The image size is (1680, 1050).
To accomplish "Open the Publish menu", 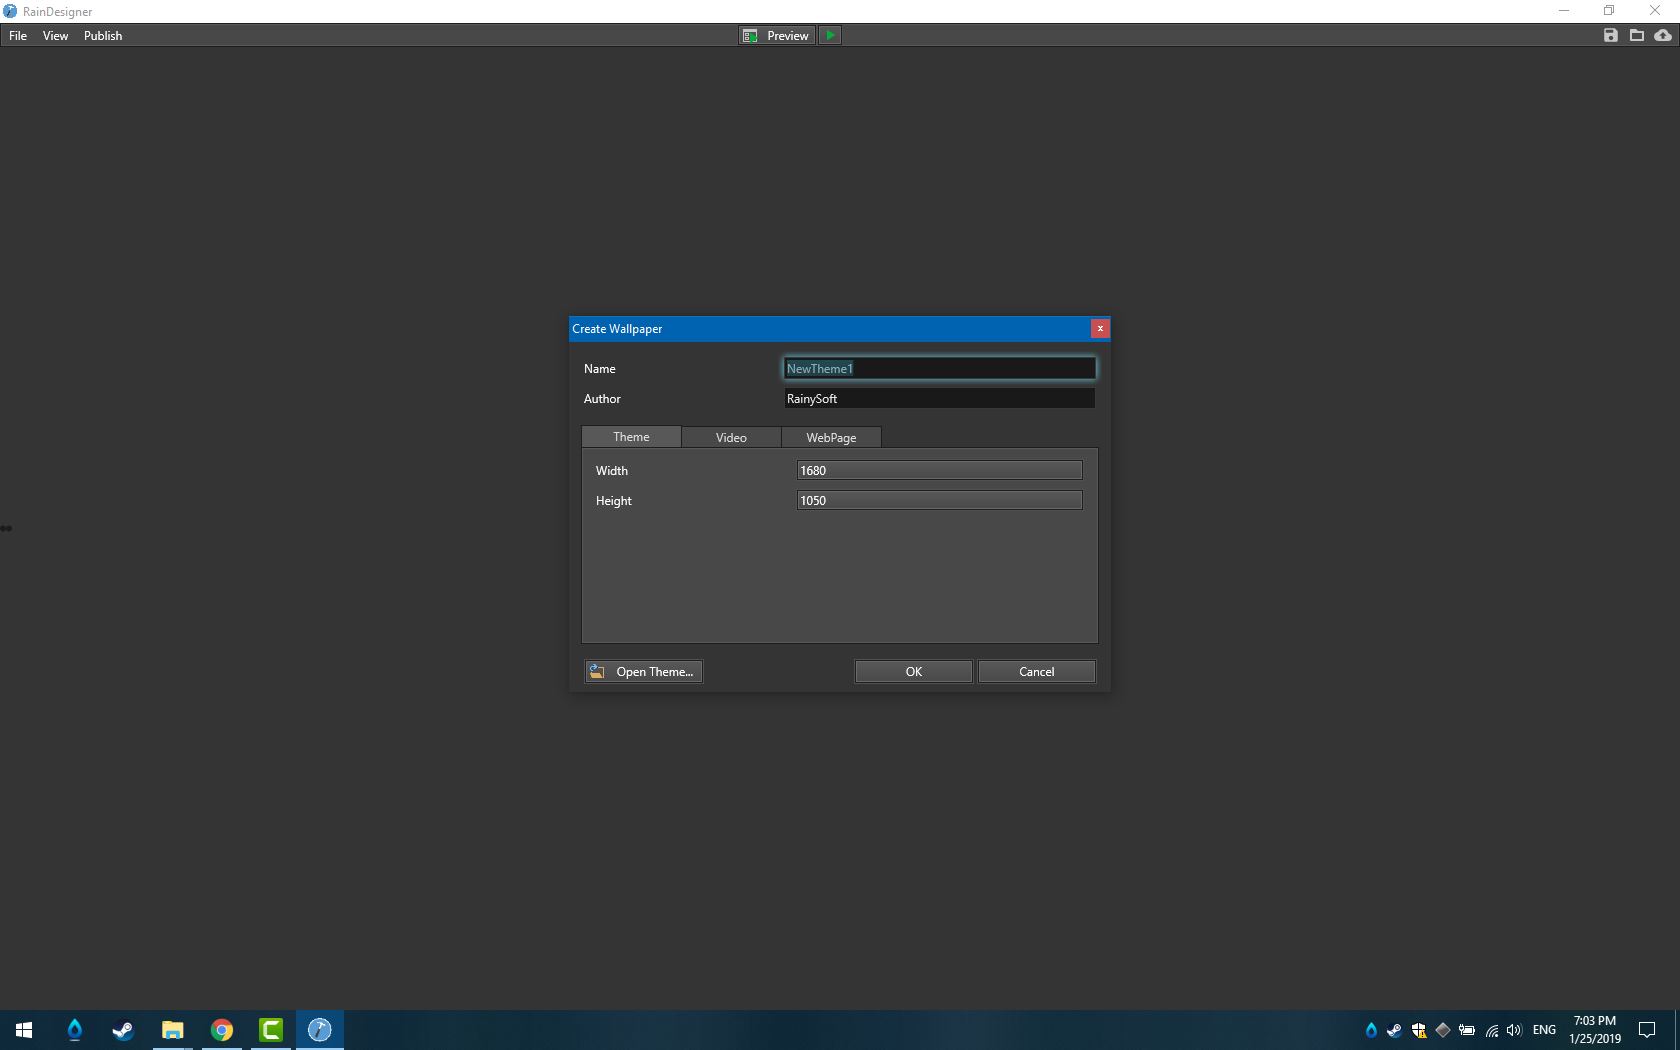I will coord(103,35).
